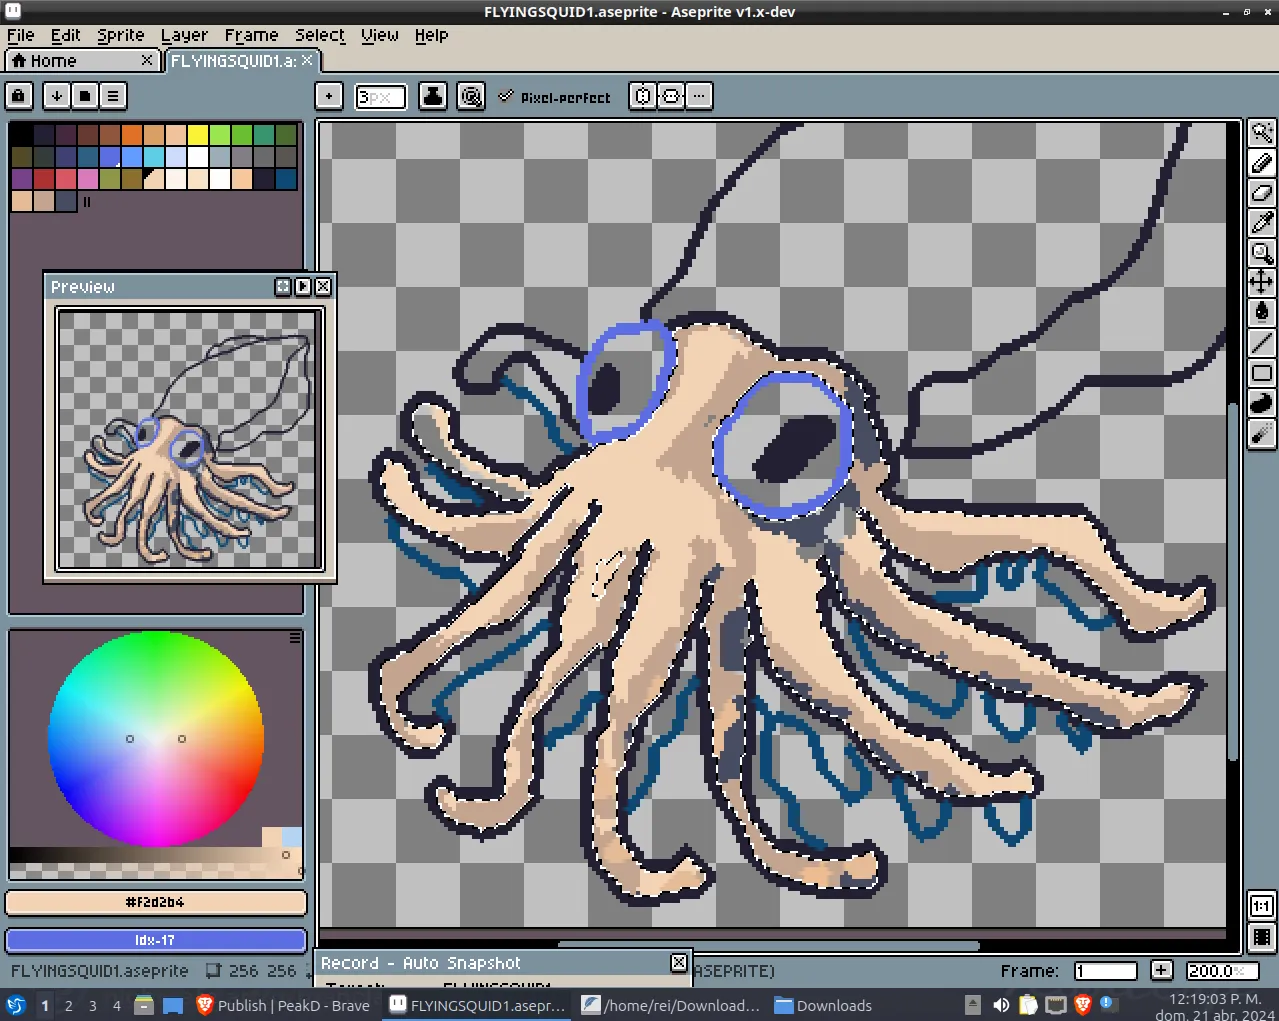1279x1021 pixels.
Task: Open the Select menu
Action: pyautogui.click(x=320, y=35)
